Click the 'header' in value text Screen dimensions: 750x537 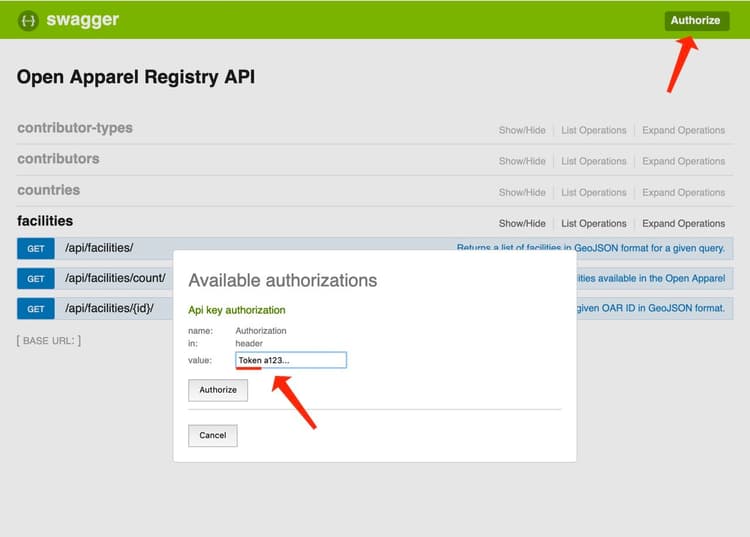click(x=249, y=343)
